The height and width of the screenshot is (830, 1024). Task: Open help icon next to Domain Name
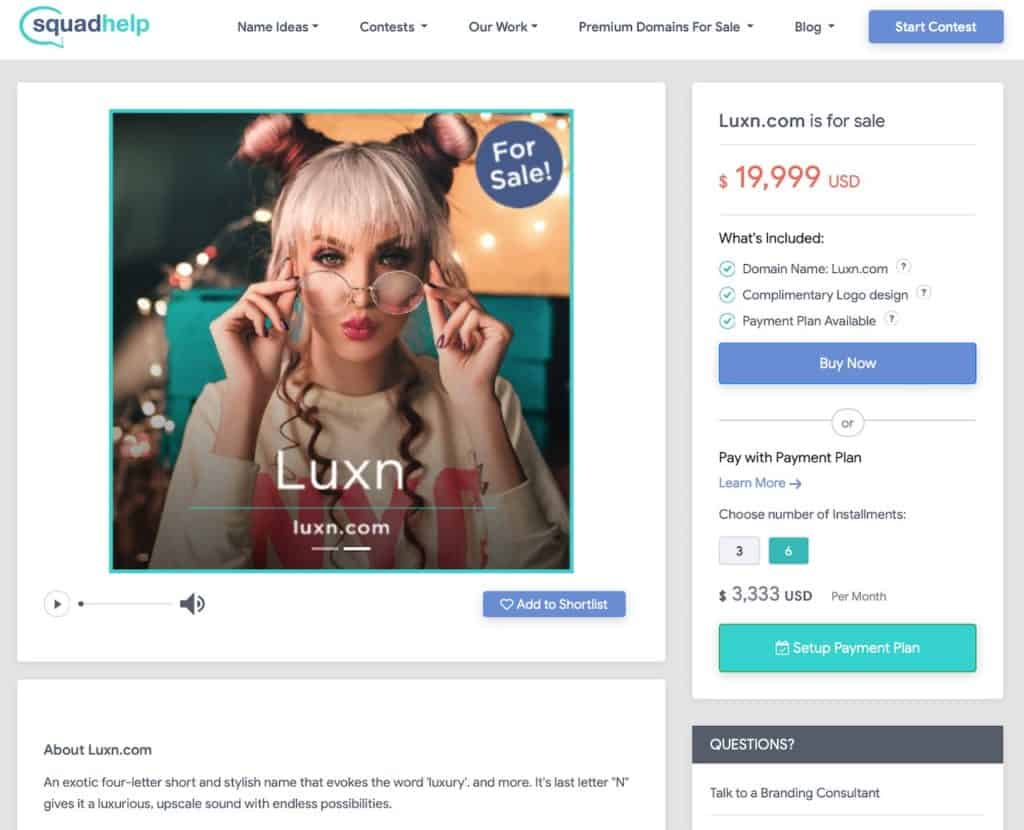(x=903, y=266)
